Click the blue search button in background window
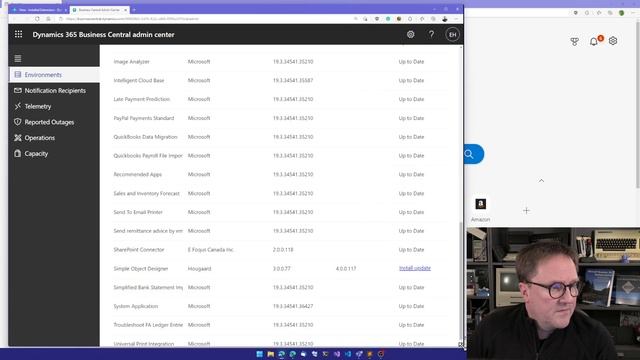Viewport: 640px width, 360px height. pyautogui.click(x=473, y=154)
